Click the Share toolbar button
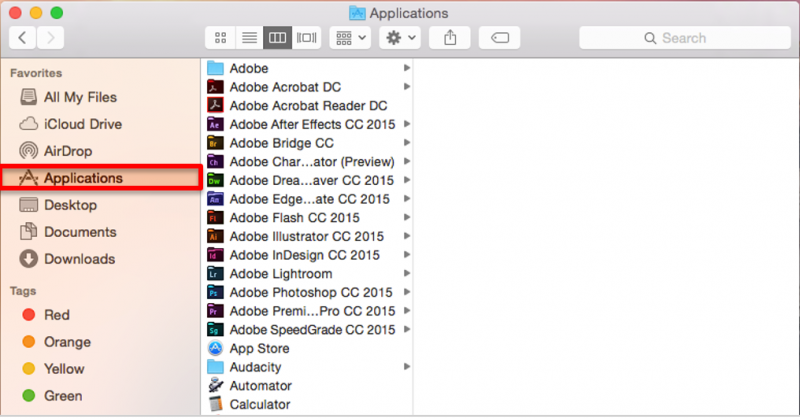Screen dimensions: 800x418 (449, 38)
